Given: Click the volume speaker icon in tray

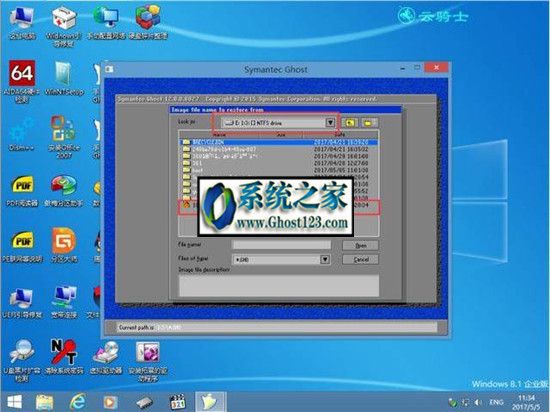Looking at the screenshot, I should coord(477,402).
